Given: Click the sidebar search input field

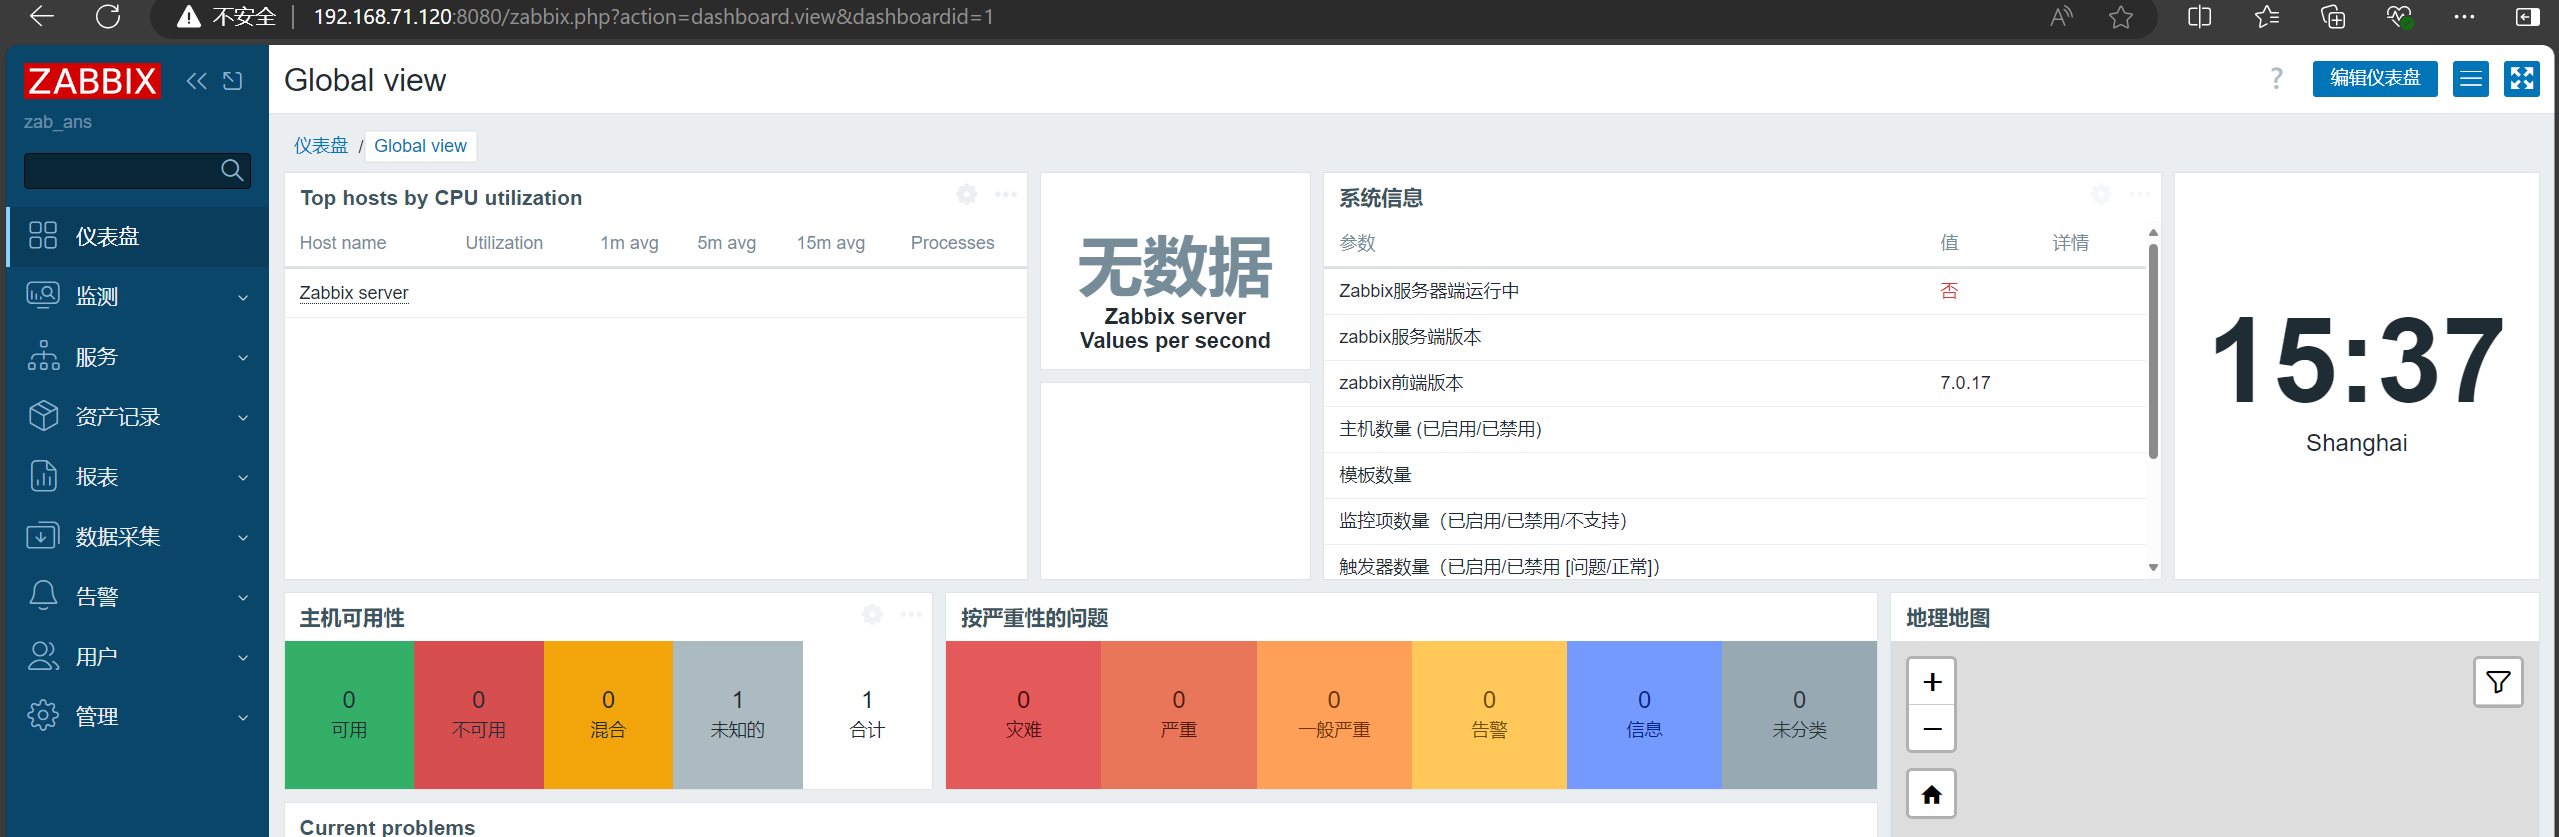Looking at the screenshot, I should tap(137, 171).
